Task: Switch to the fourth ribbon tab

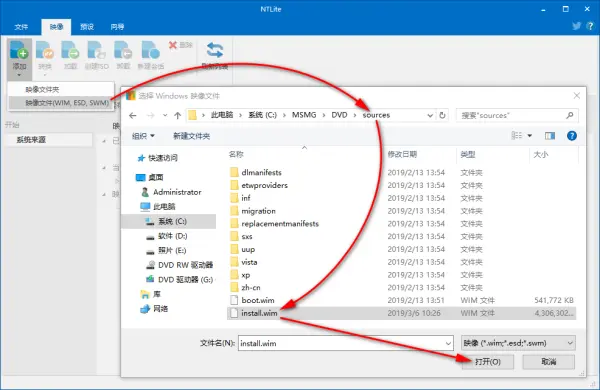Action: 117,27
